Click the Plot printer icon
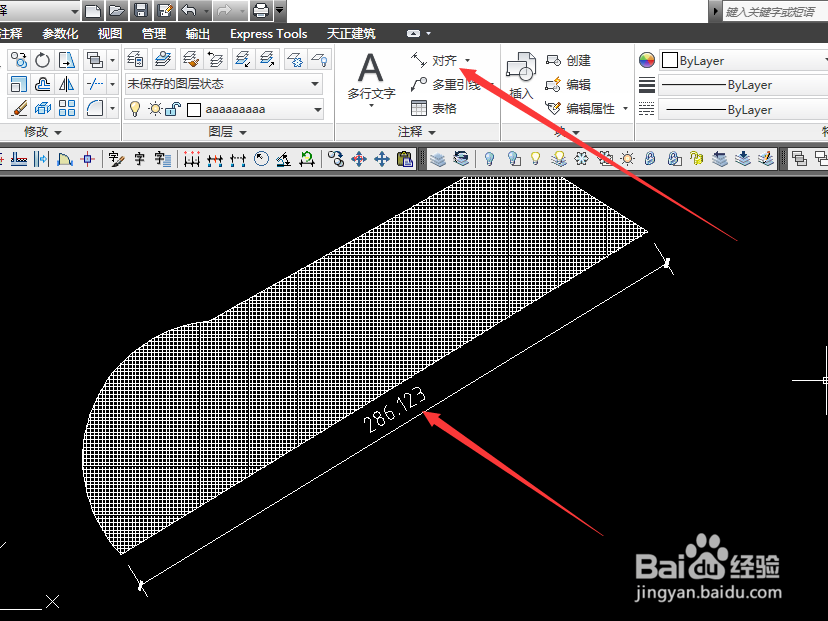The height and width of the screenshot is (621, 828). (261, 10)
